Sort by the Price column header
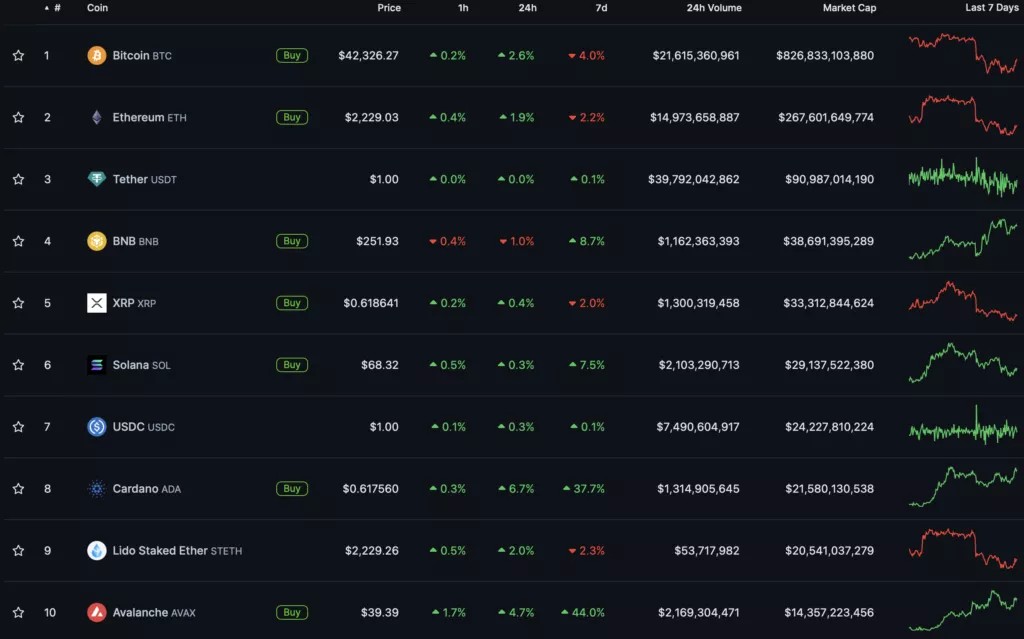Image resolution: width=1024 pixels, height=639 pixels. pyautogui.click(x=389, y=8)
